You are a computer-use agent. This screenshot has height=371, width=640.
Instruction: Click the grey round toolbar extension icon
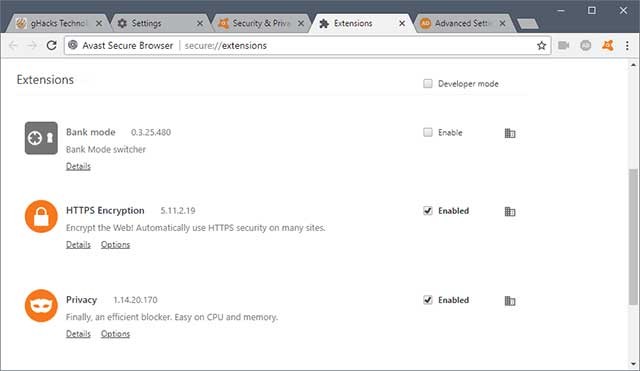586,45
